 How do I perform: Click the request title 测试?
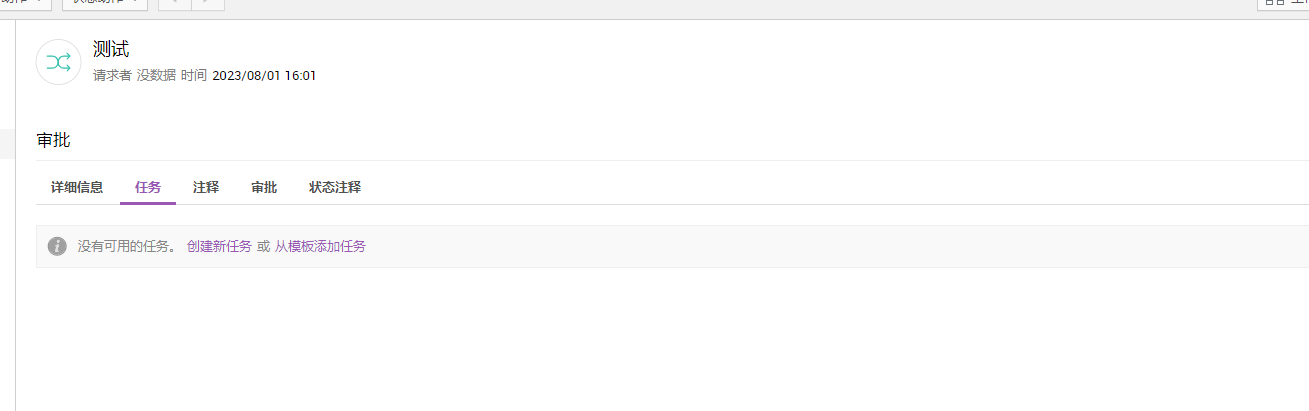(x=111, y=50)
